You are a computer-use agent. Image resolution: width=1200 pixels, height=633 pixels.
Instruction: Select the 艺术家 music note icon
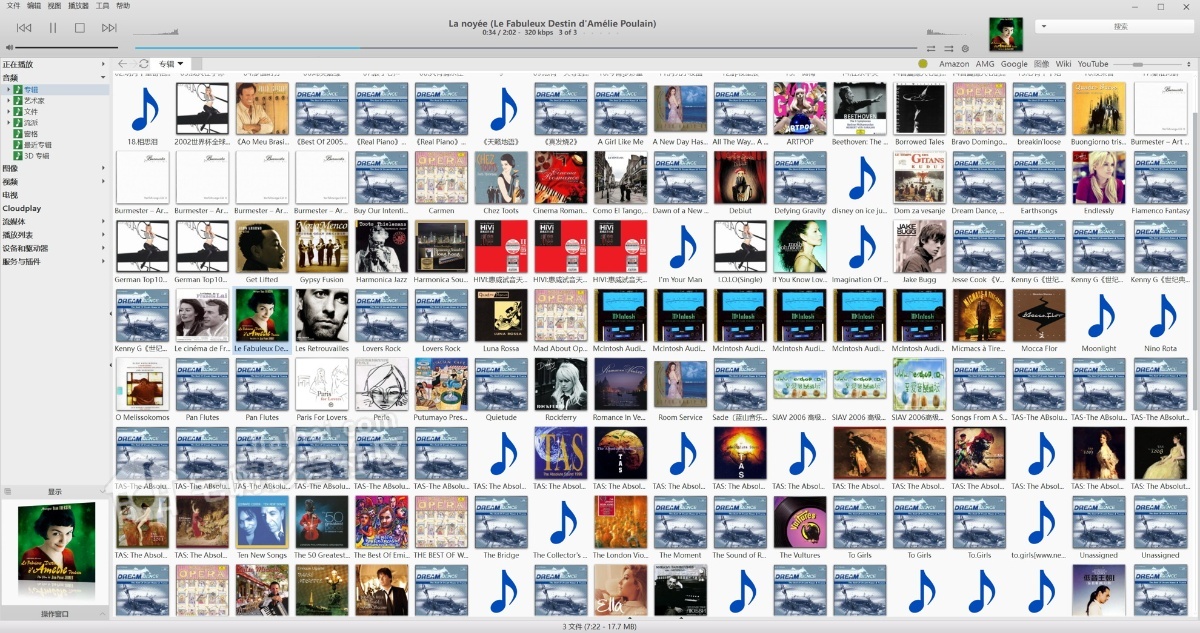coord(18,101)
